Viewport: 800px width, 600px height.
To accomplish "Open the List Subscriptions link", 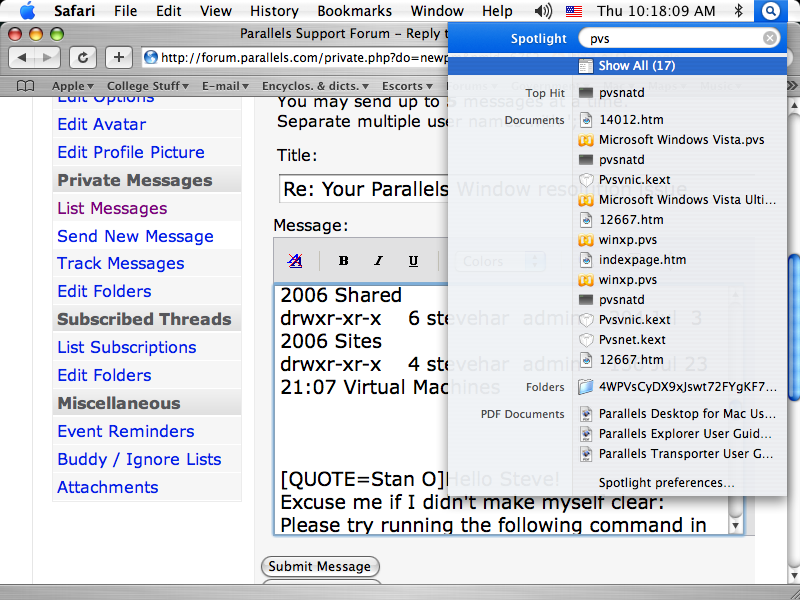I will 127,347.
